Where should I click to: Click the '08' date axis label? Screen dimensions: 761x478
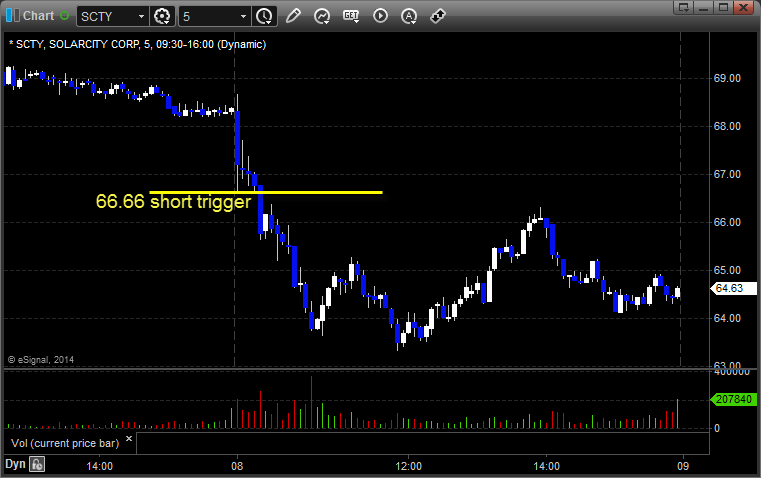click(x=237, y=466)
